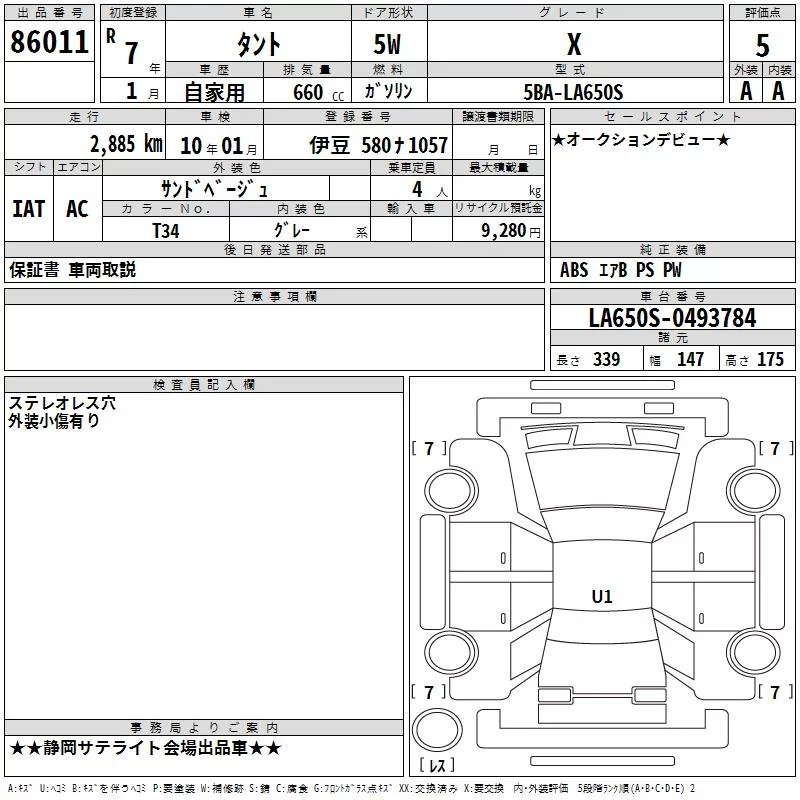Screen dimensions: 800x800
Task: Click the U1 dent mark on car diagram
Action: pyautogui.click(x=602, y=597)
